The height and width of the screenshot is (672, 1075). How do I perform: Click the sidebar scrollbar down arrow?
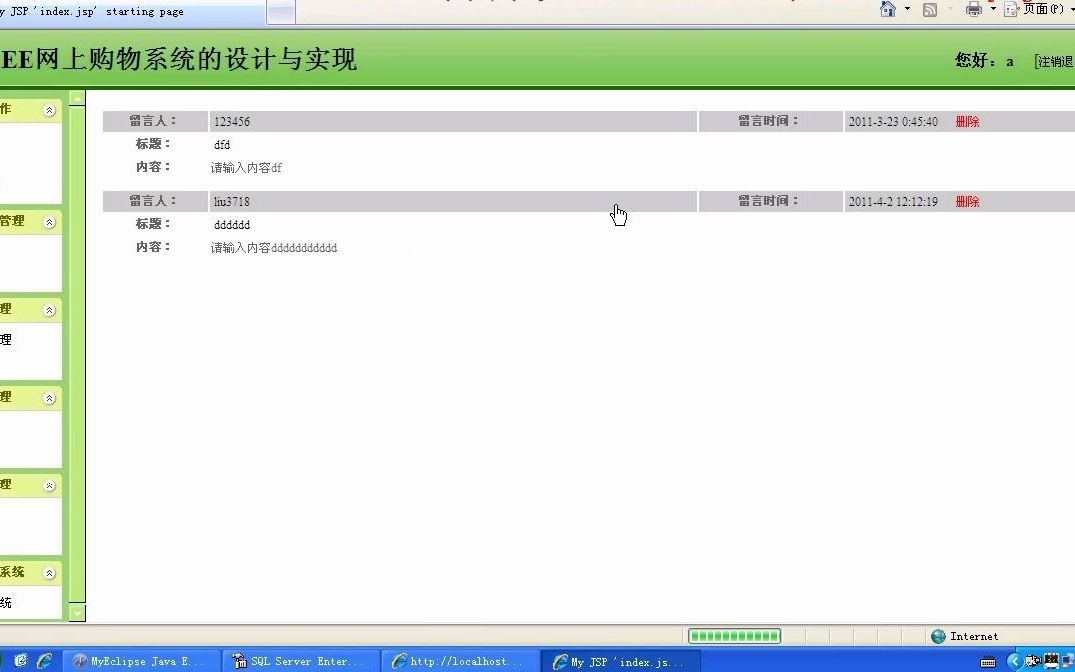77,613
